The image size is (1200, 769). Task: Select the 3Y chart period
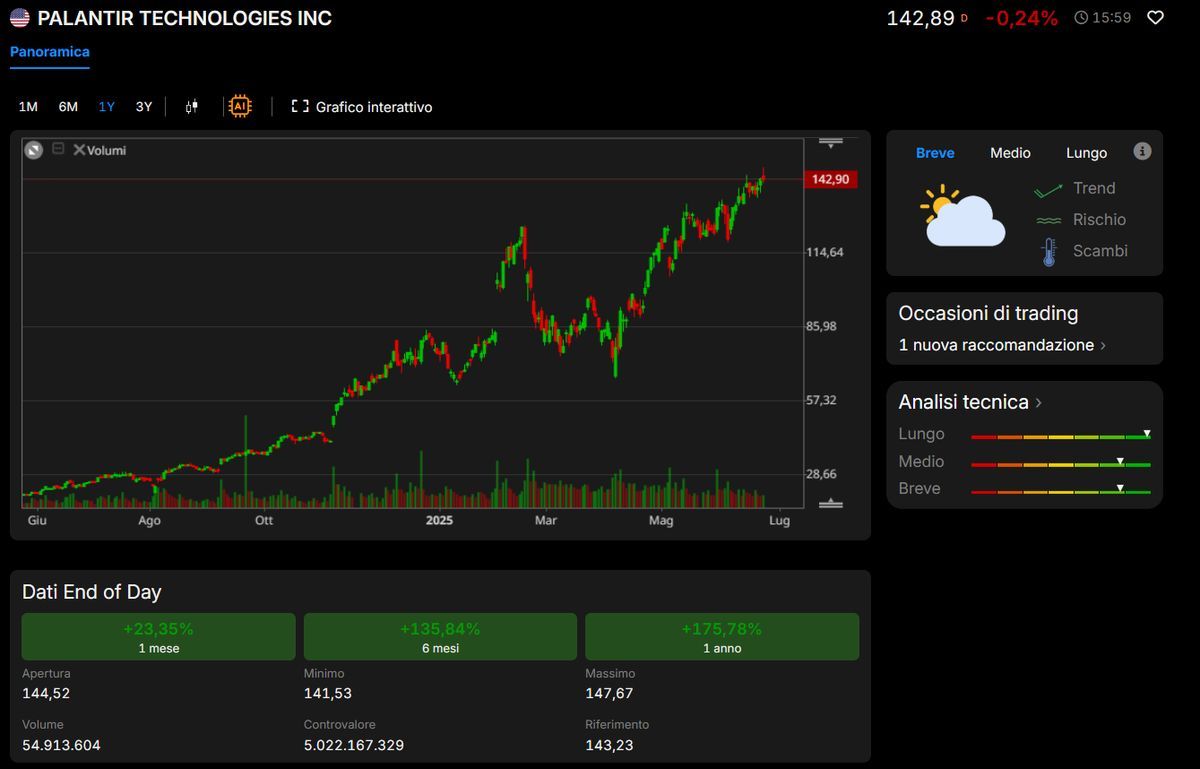point(144,106)
